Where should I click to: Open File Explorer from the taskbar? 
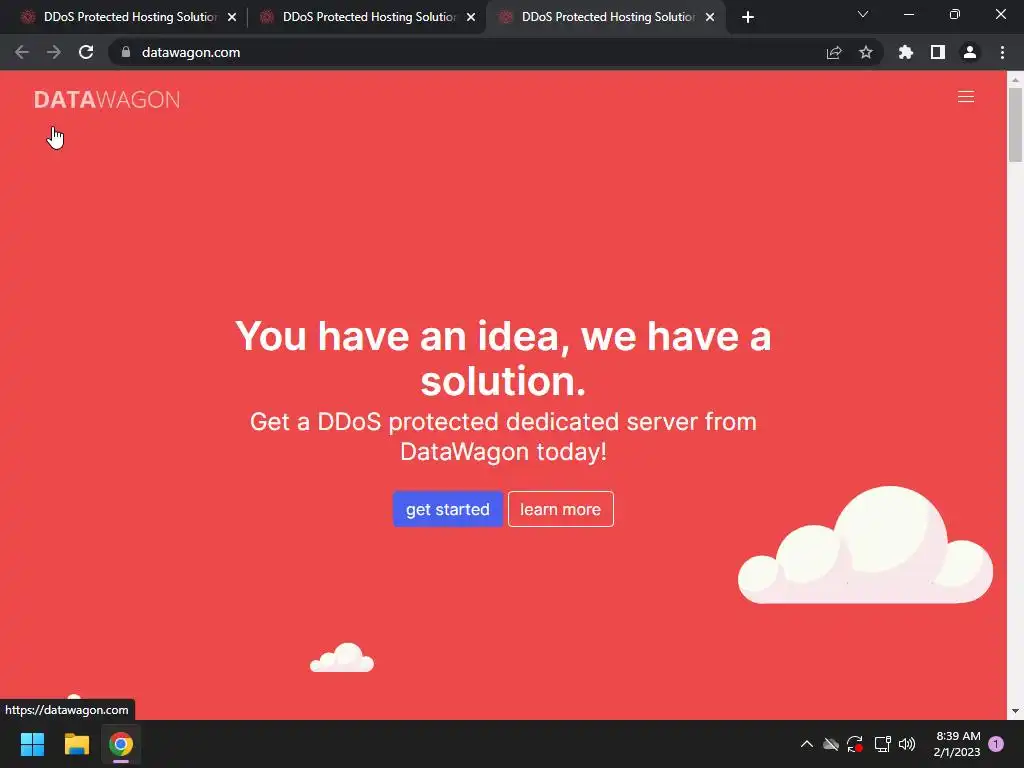pos(76,744)
